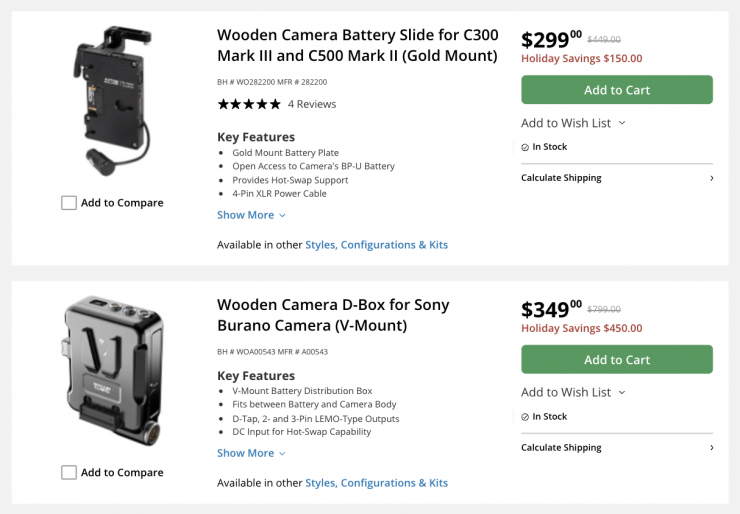Tick Add to Compare for Battery Slide
The height and width of the screenshot is (514, 740).
coord(69,203)
